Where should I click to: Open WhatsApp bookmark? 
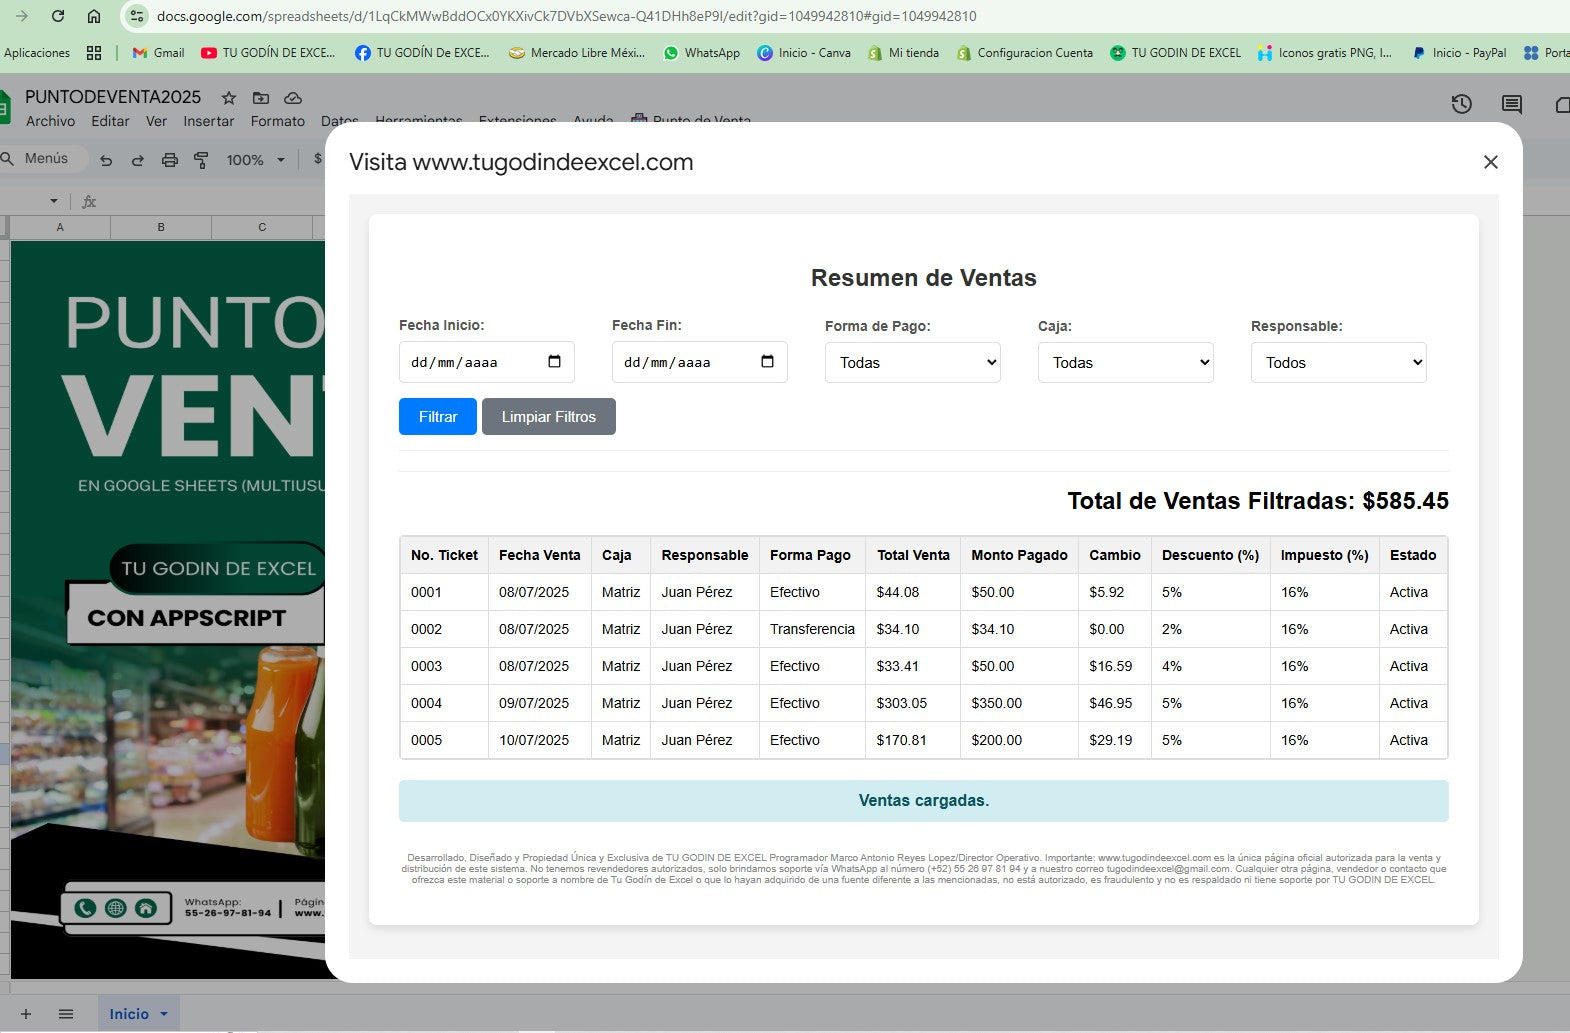point(702,53)
